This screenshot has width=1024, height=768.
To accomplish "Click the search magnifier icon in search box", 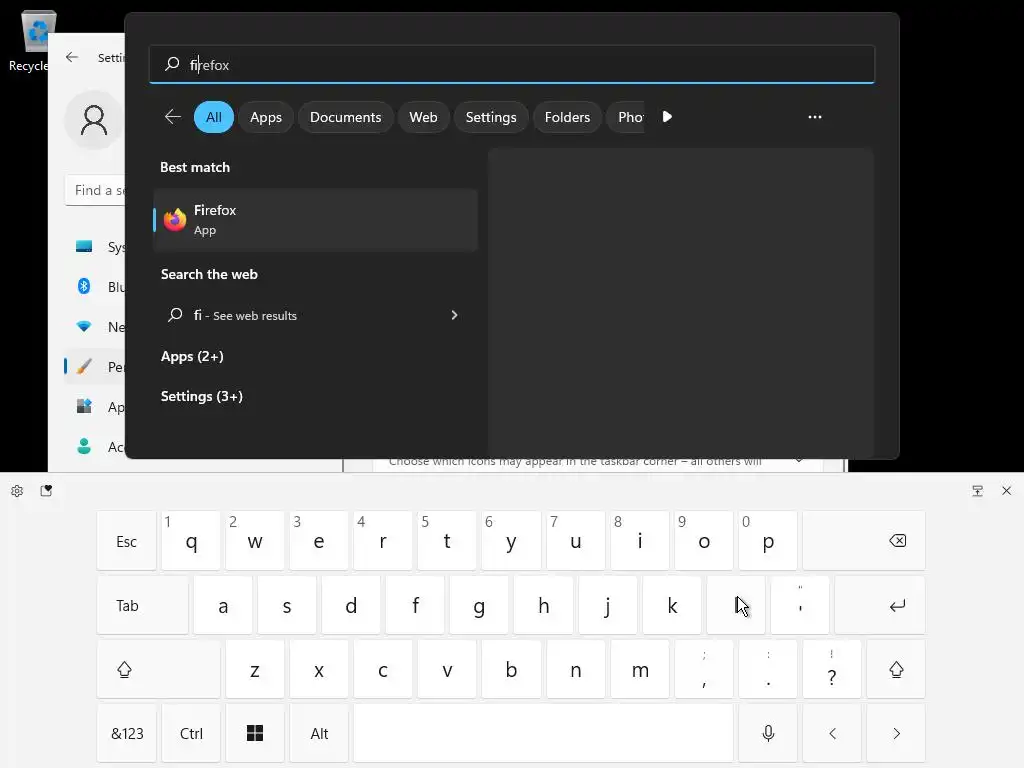I will [172, 64].
